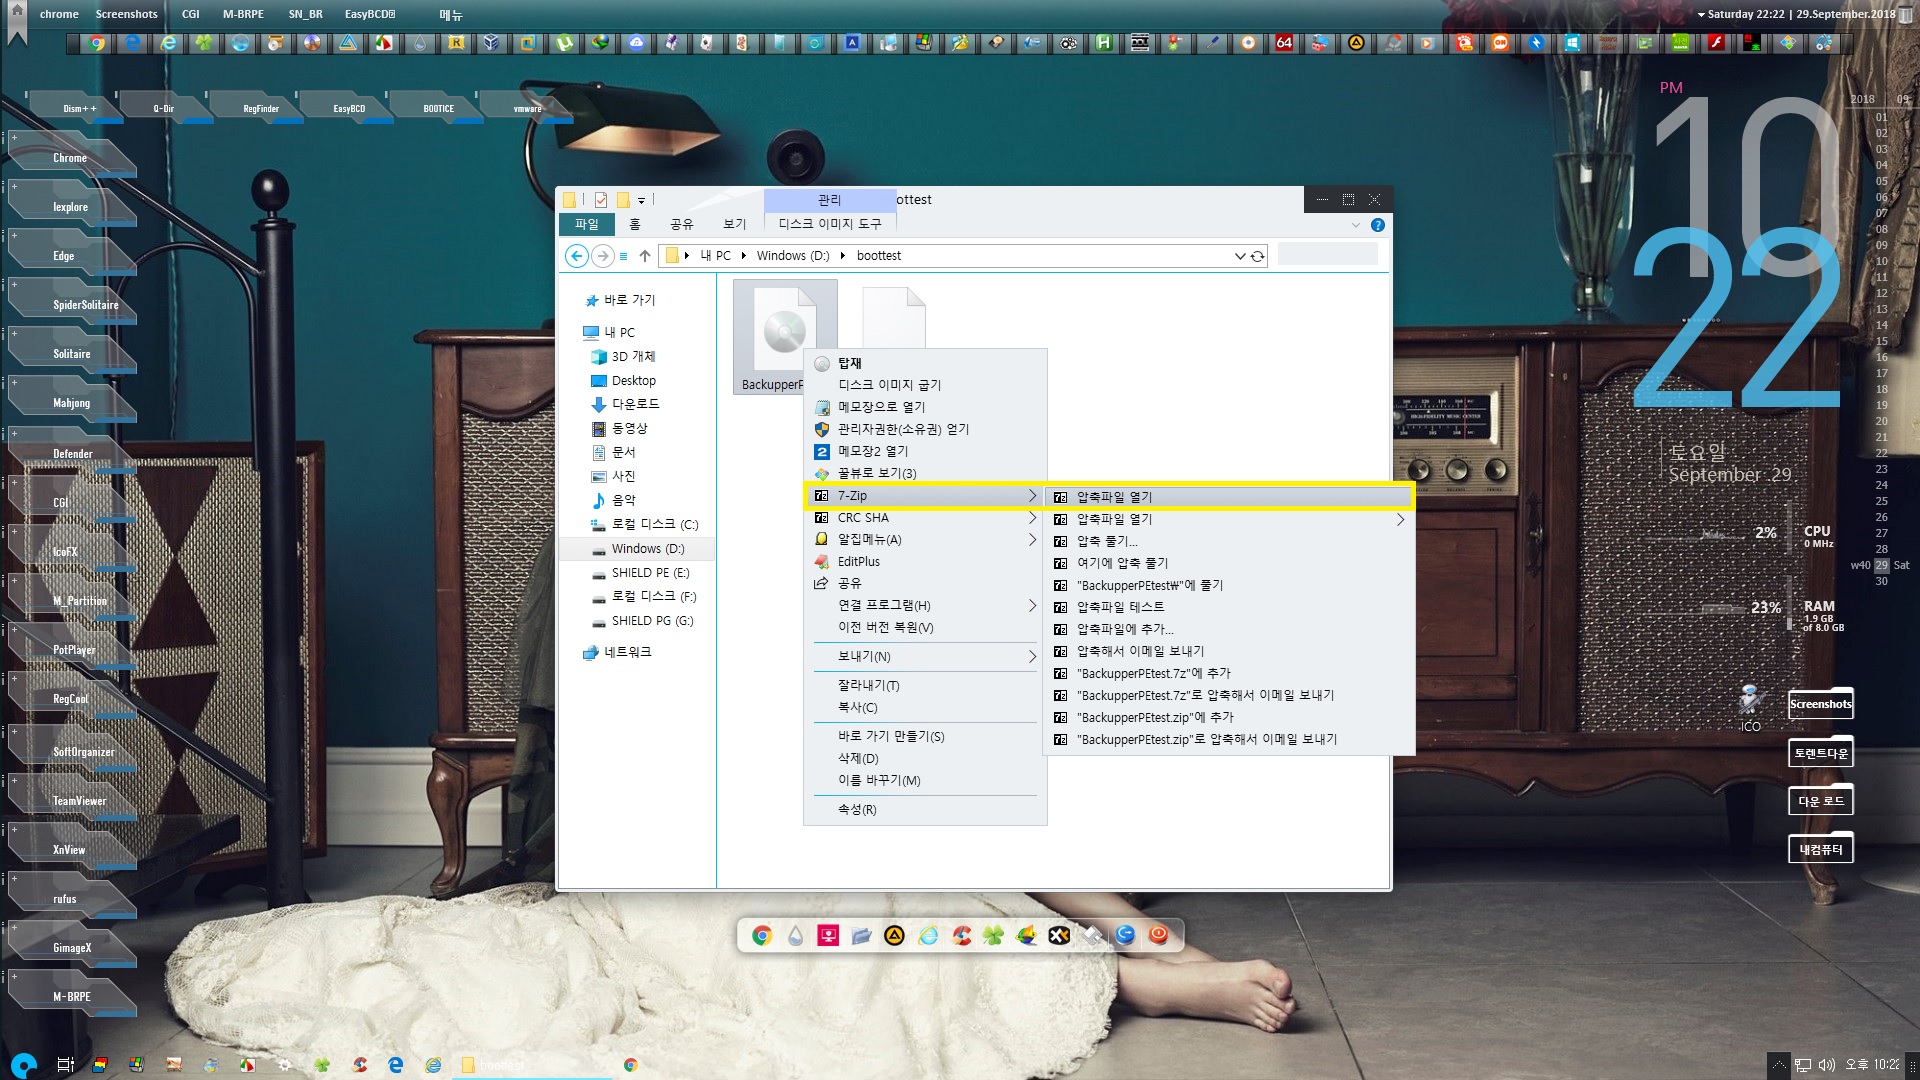This screenshot has width=1920, height=1080.
Task: Click the up-directory arrow in Explorer
Action: click(645, 256)
